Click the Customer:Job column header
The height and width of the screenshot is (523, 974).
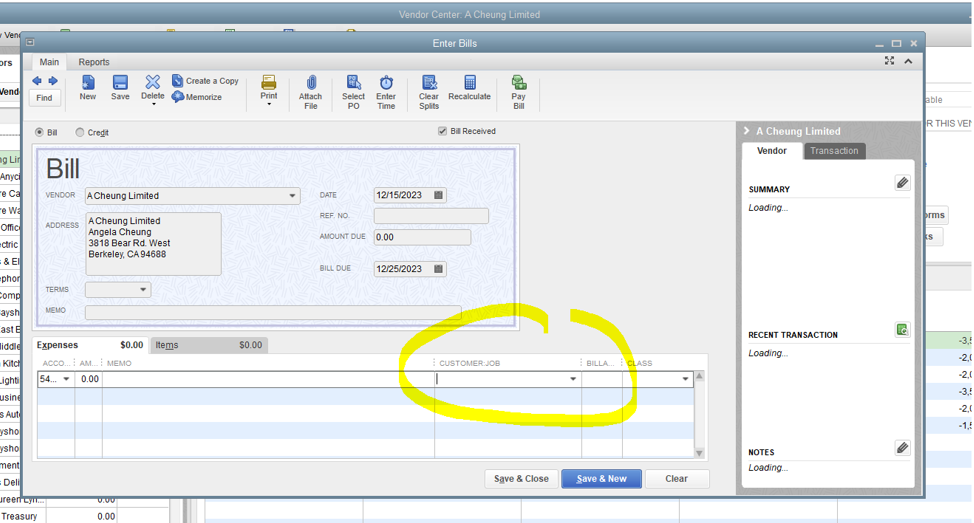[x=470, y=363]
